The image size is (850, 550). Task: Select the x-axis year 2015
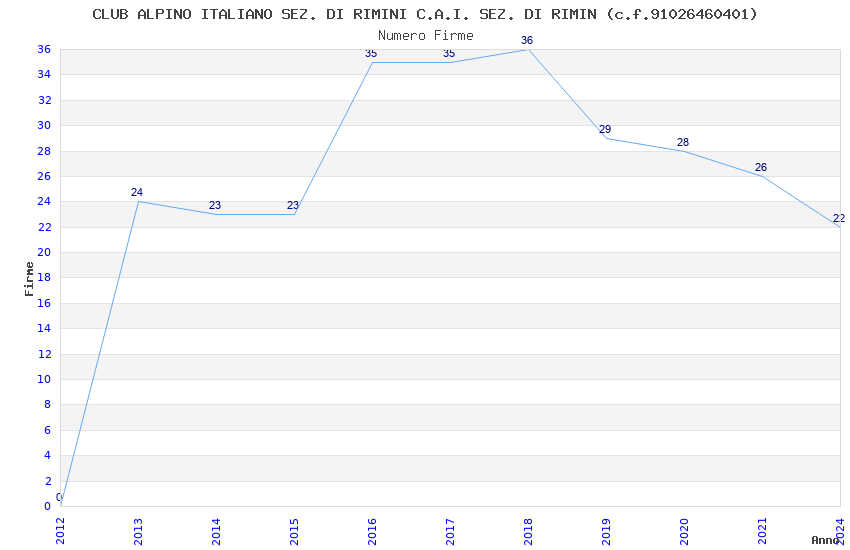[294, 531]
